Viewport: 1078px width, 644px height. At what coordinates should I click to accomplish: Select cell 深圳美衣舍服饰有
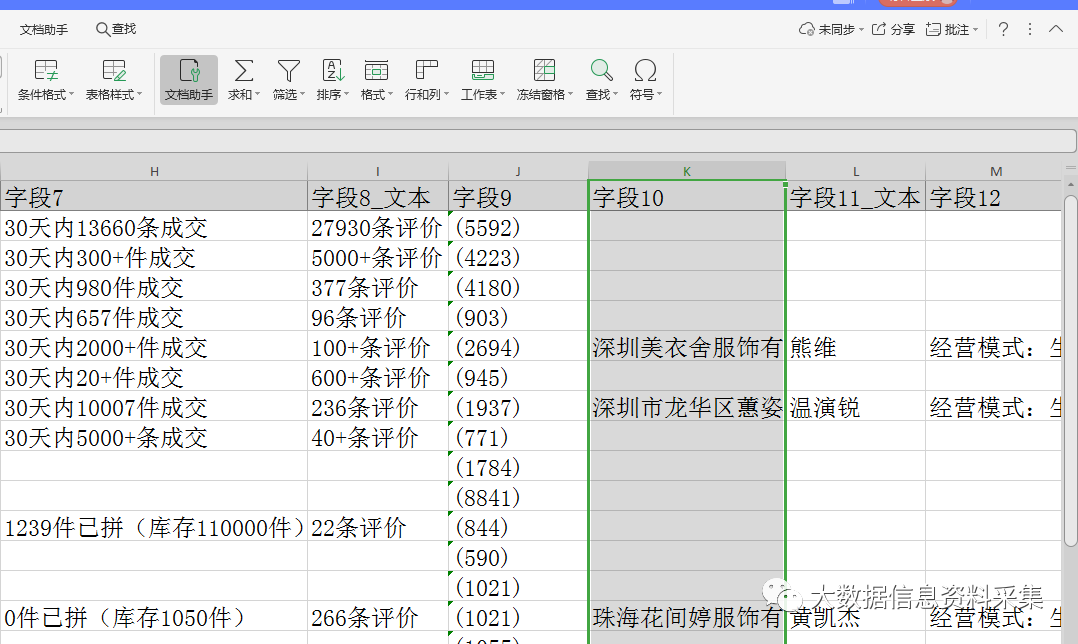[687, 347]
